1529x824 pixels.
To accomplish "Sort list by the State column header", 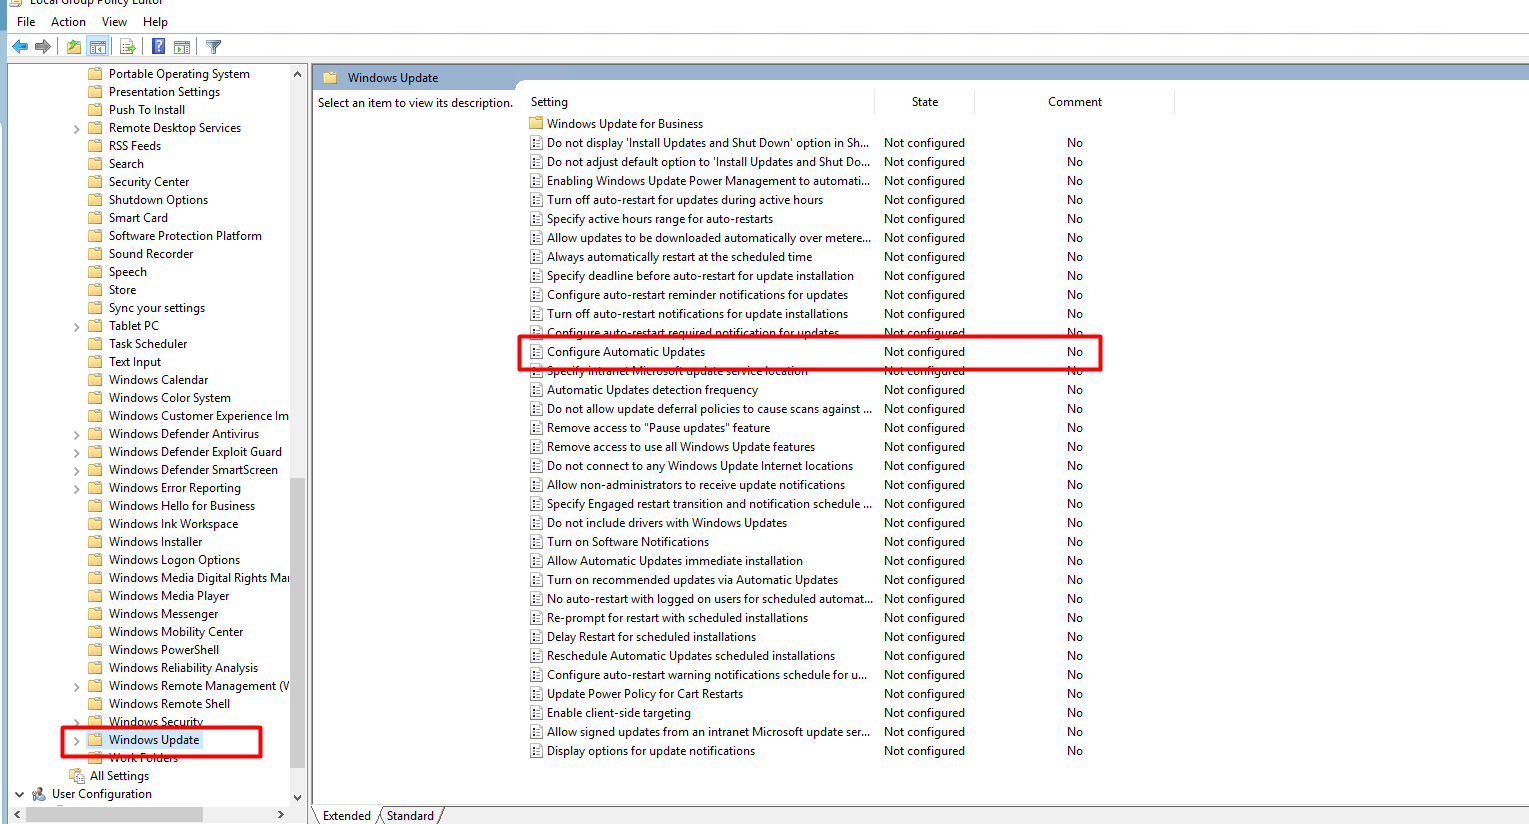I will pyautogui.click(x=924, y=102).
